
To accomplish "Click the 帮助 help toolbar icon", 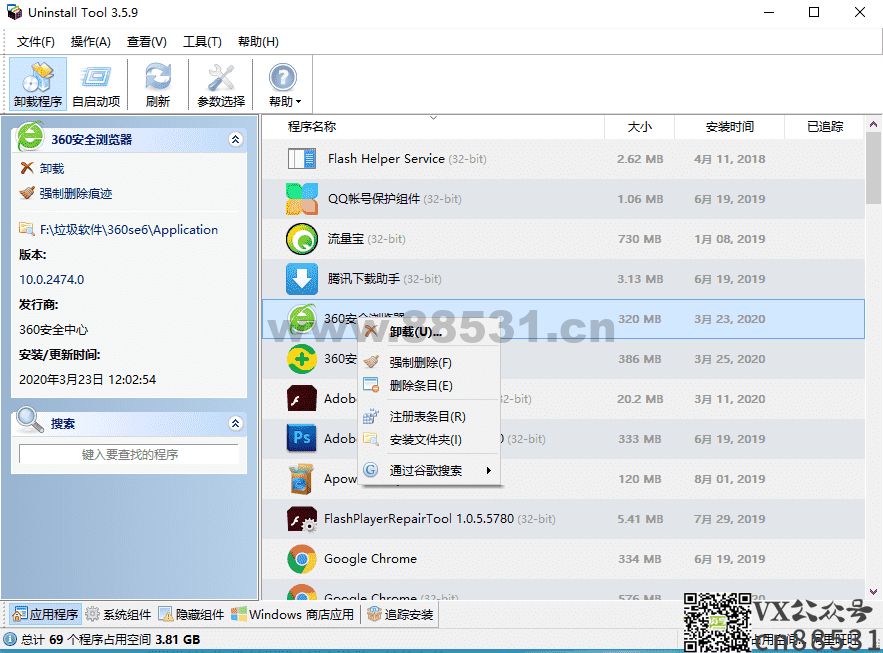I will pos(282,78).
